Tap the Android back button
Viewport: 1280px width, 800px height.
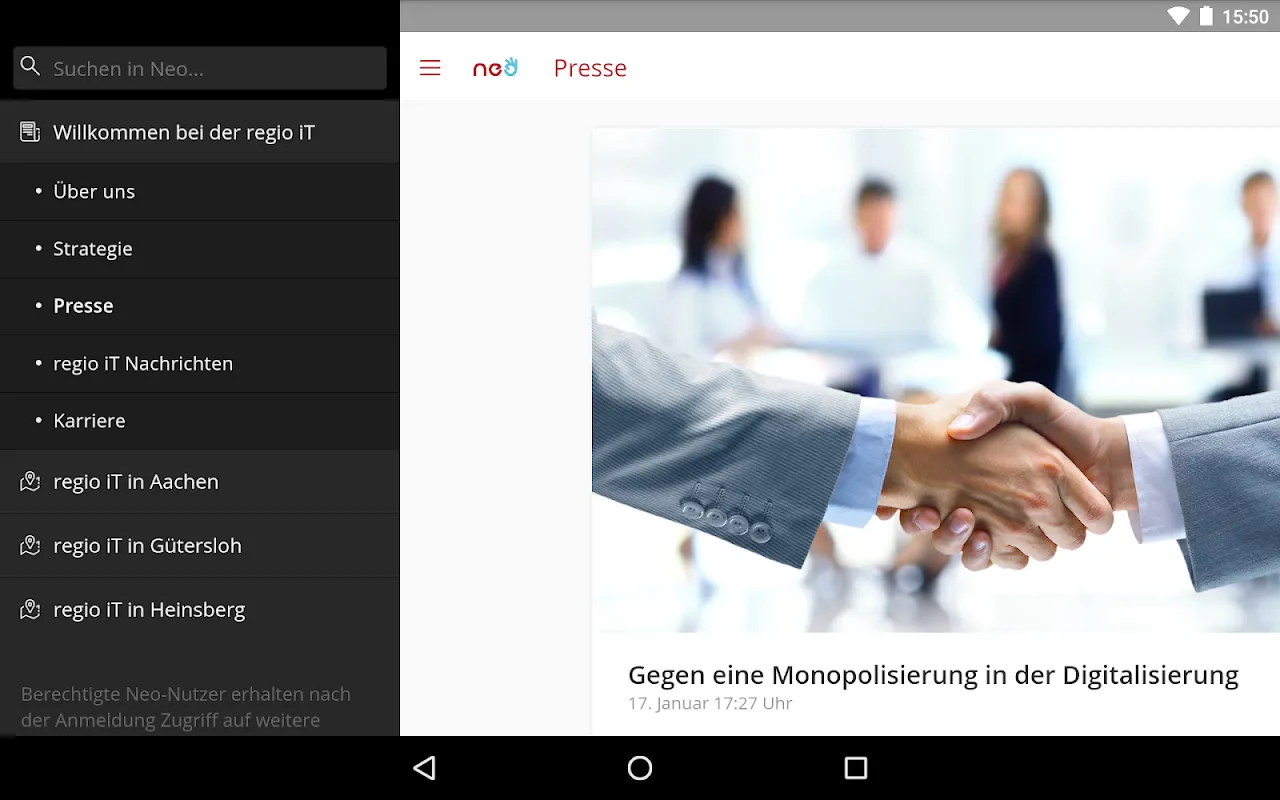click(x=425, y=768)
